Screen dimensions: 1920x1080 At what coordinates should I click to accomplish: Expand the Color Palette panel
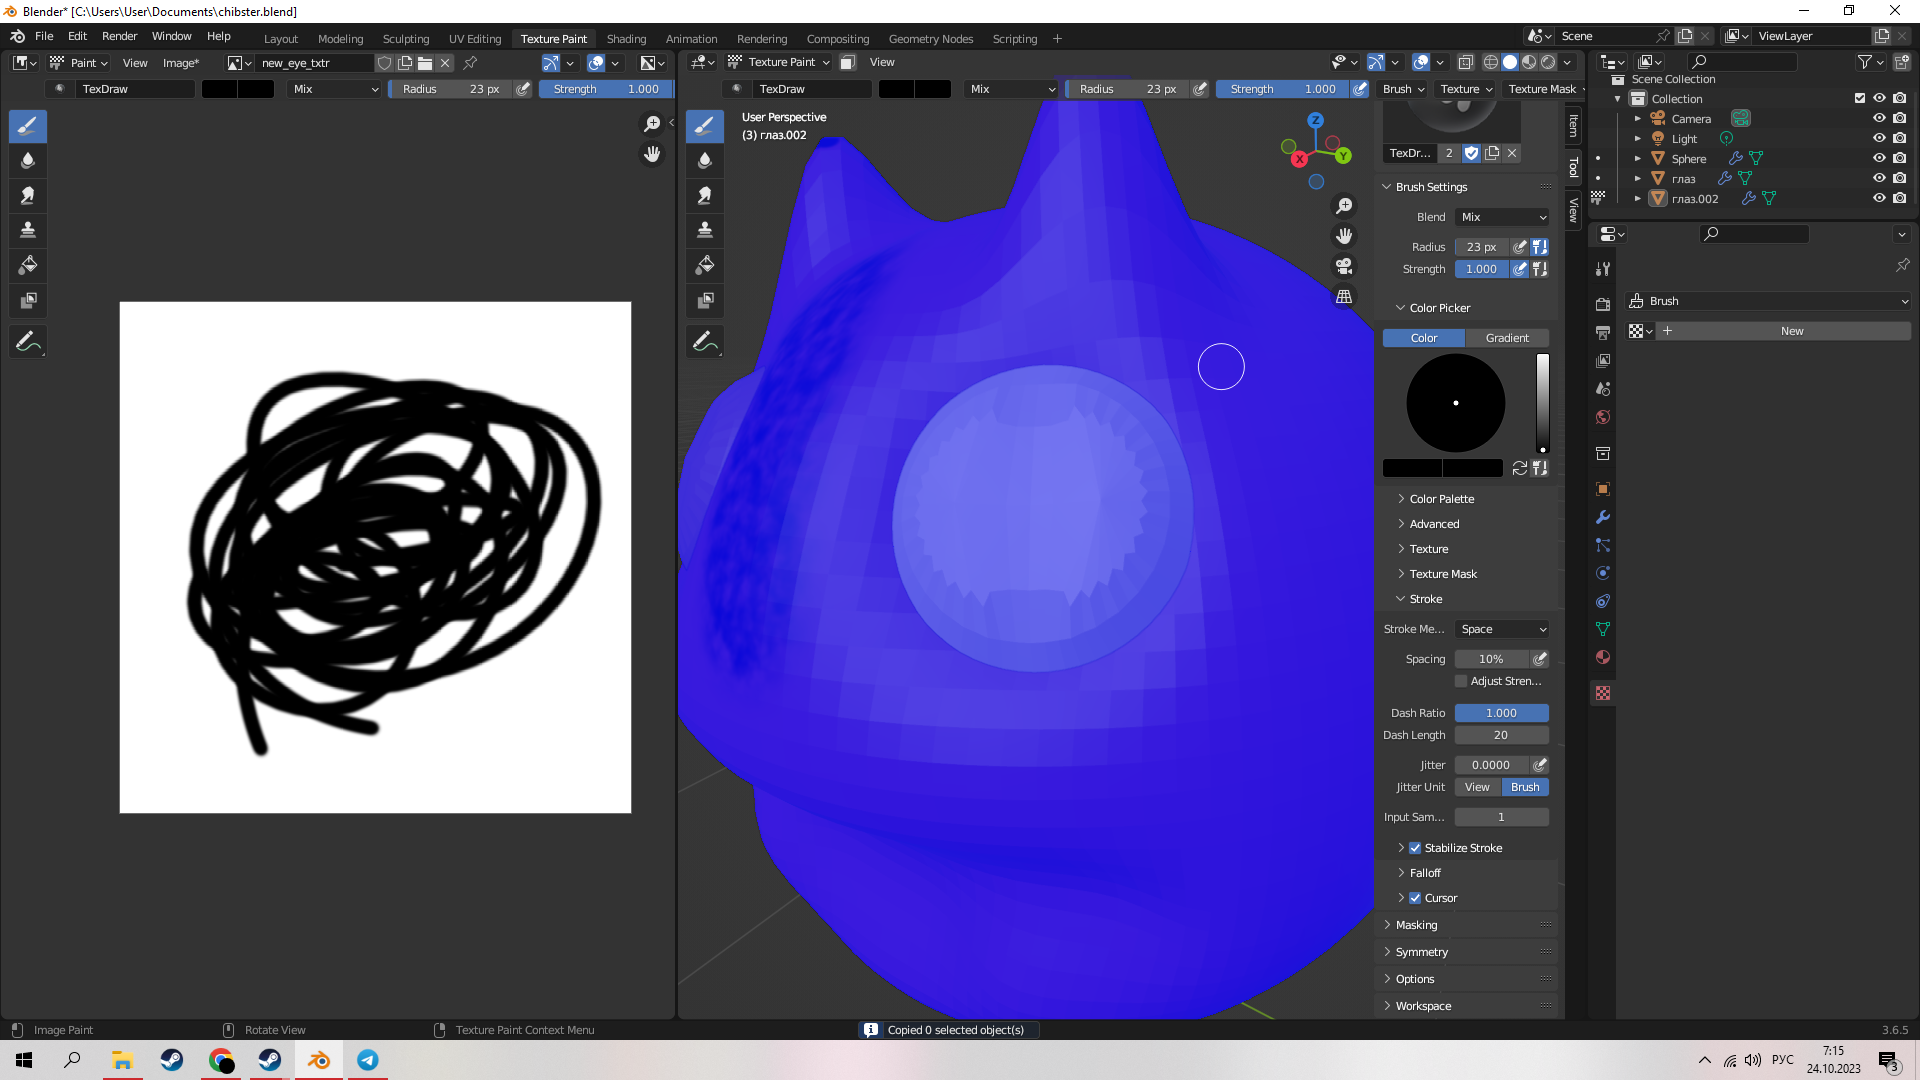coord(1441,499)
